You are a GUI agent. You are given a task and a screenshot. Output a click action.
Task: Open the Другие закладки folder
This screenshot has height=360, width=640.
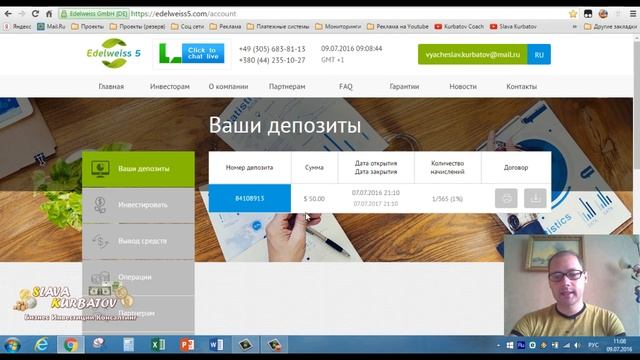(x=610, y=27)
